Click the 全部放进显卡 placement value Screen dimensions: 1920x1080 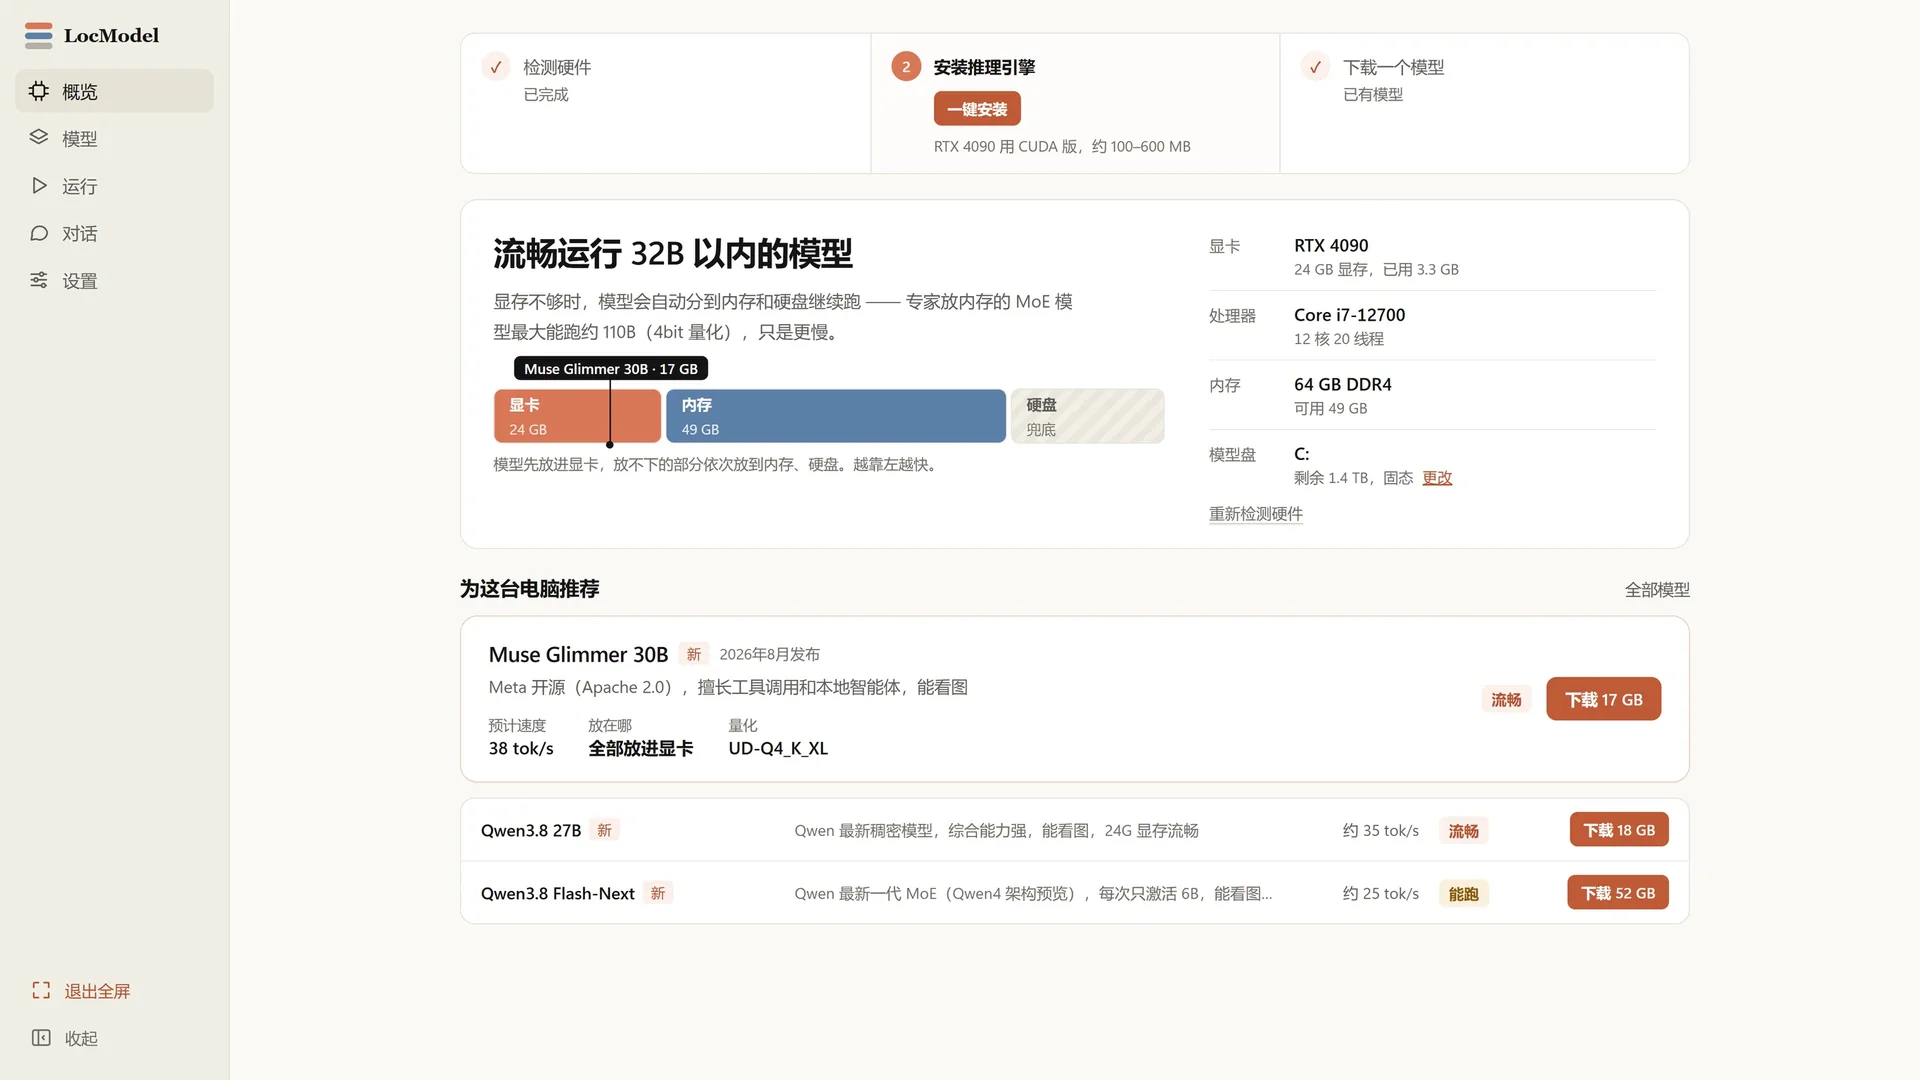tap(640, 749)
